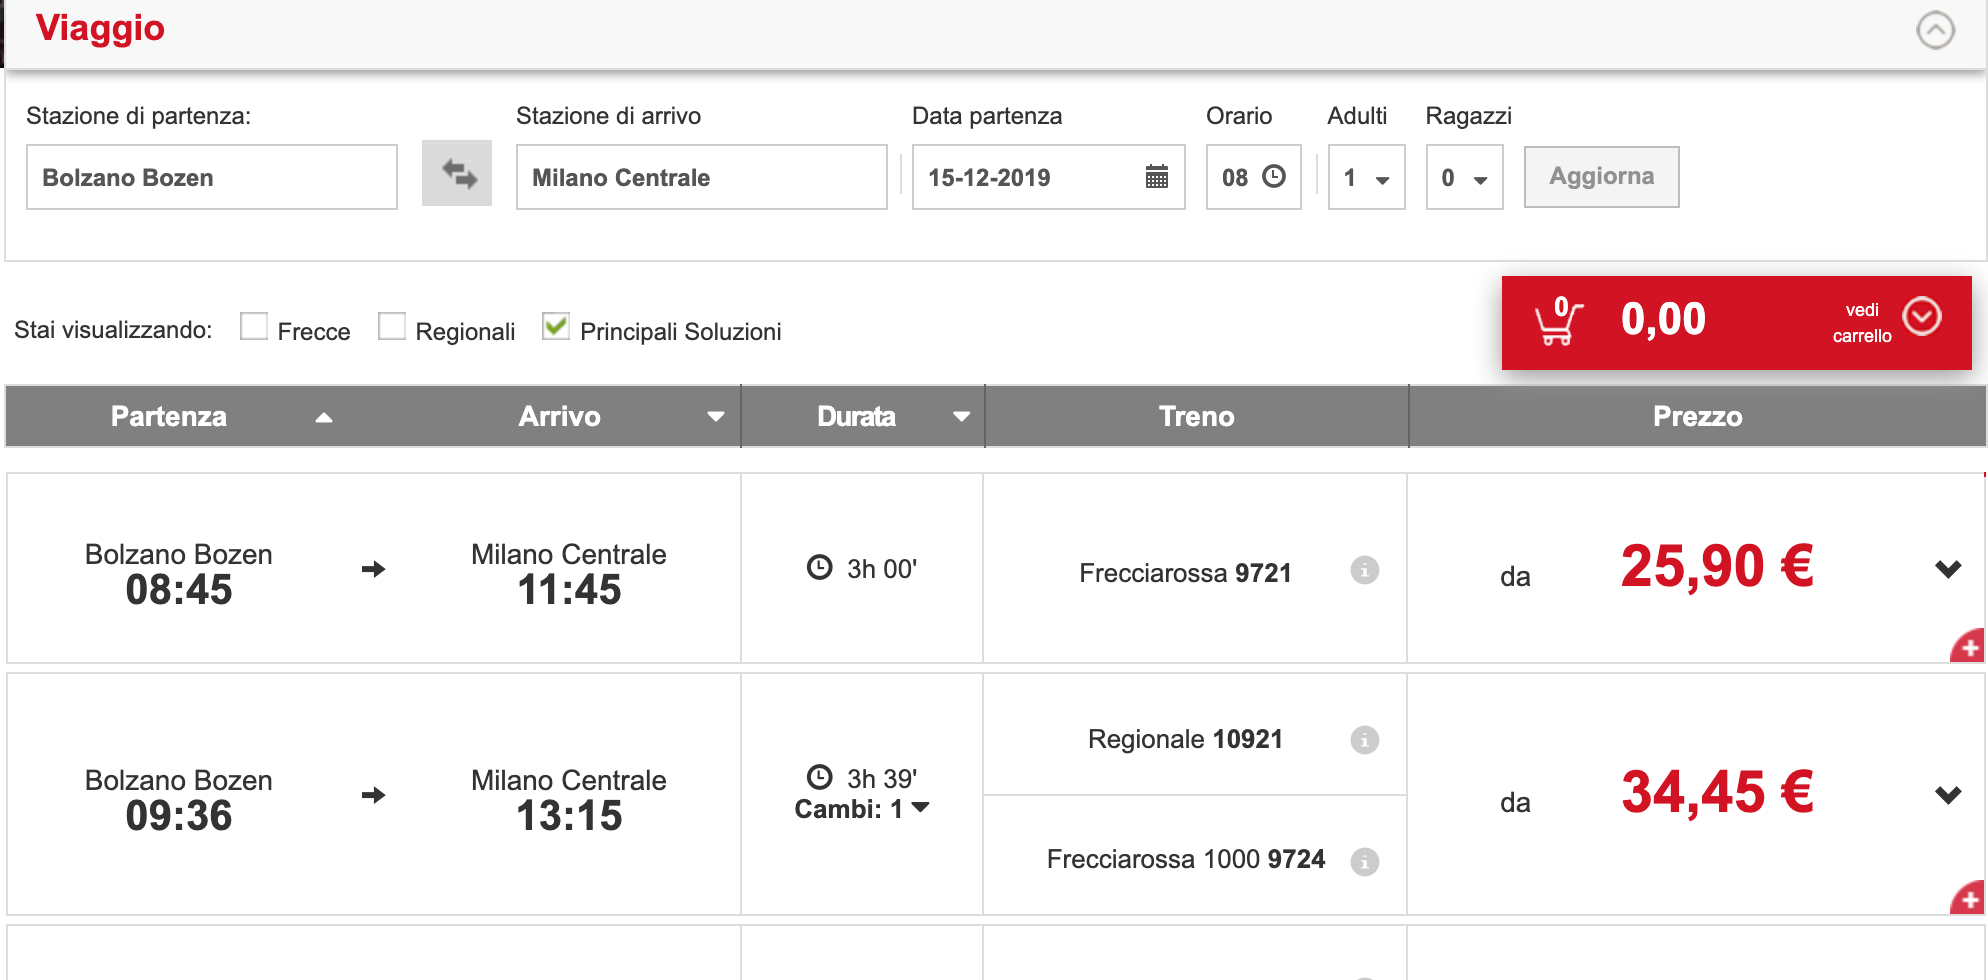Open the Ragazzi passenger count dropdown

tap(1464, 177)
